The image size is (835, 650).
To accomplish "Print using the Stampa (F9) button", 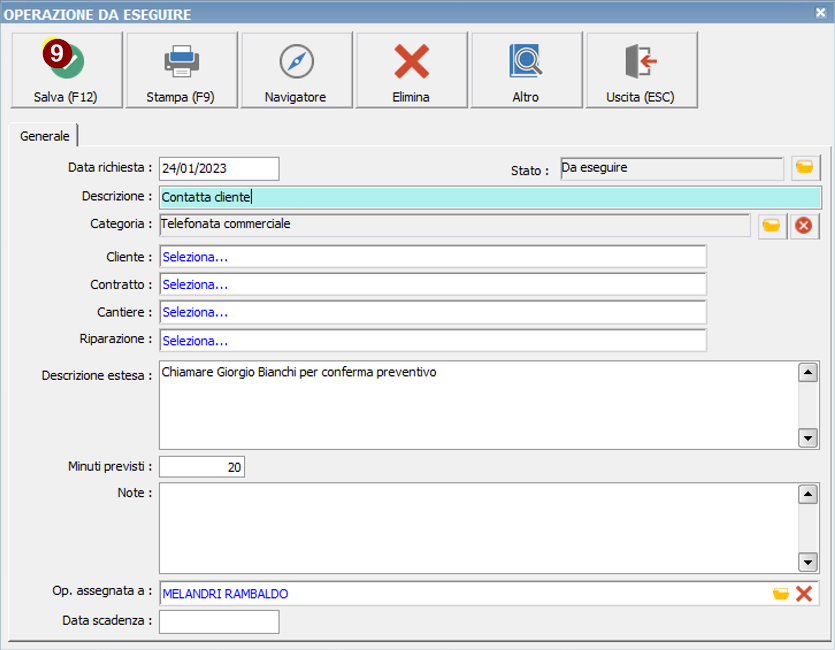I will (181, 69).
